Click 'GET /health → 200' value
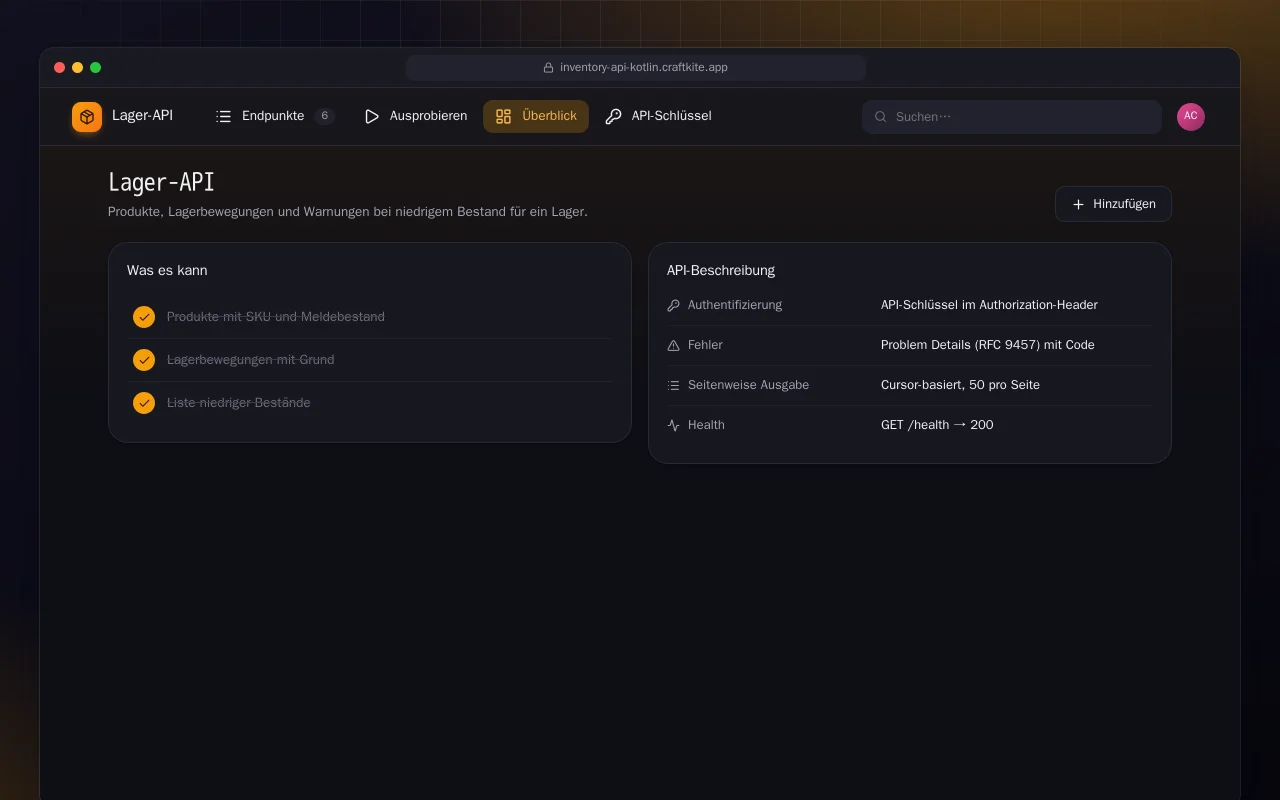Screen dimensions: 1280x800 [x=937, y=425]
